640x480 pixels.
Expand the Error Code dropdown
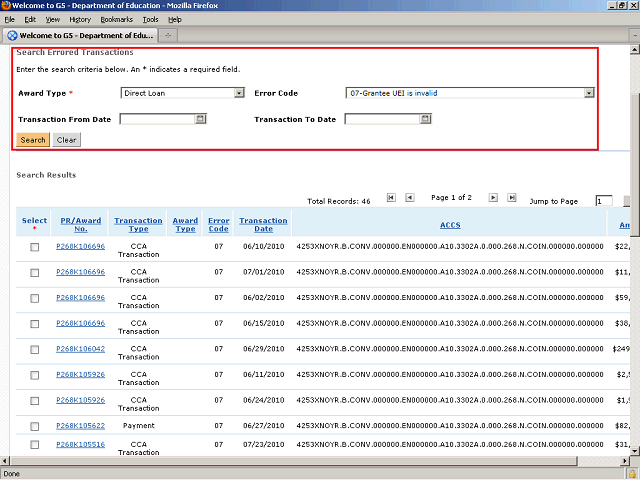click(x=589, y=93)
